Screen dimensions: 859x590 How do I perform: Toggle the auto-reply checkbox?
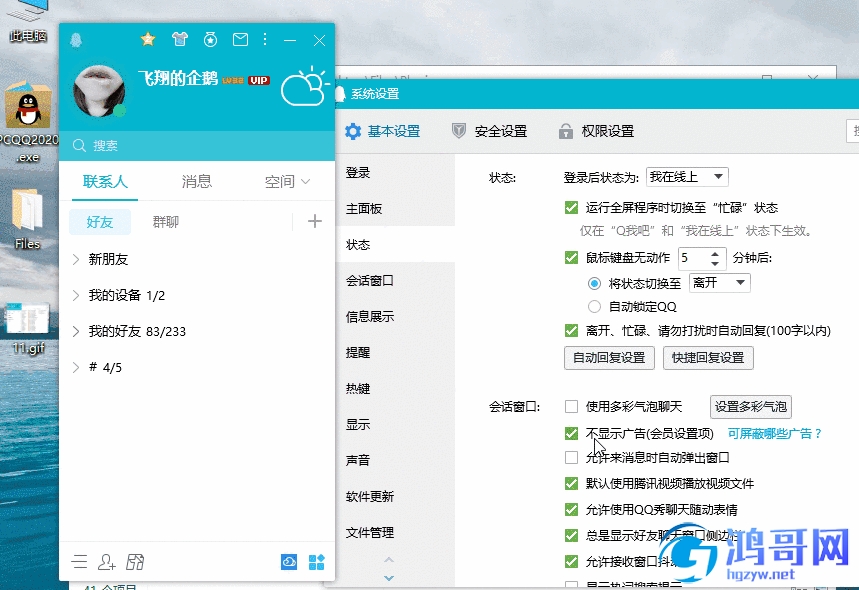(571, 330)
